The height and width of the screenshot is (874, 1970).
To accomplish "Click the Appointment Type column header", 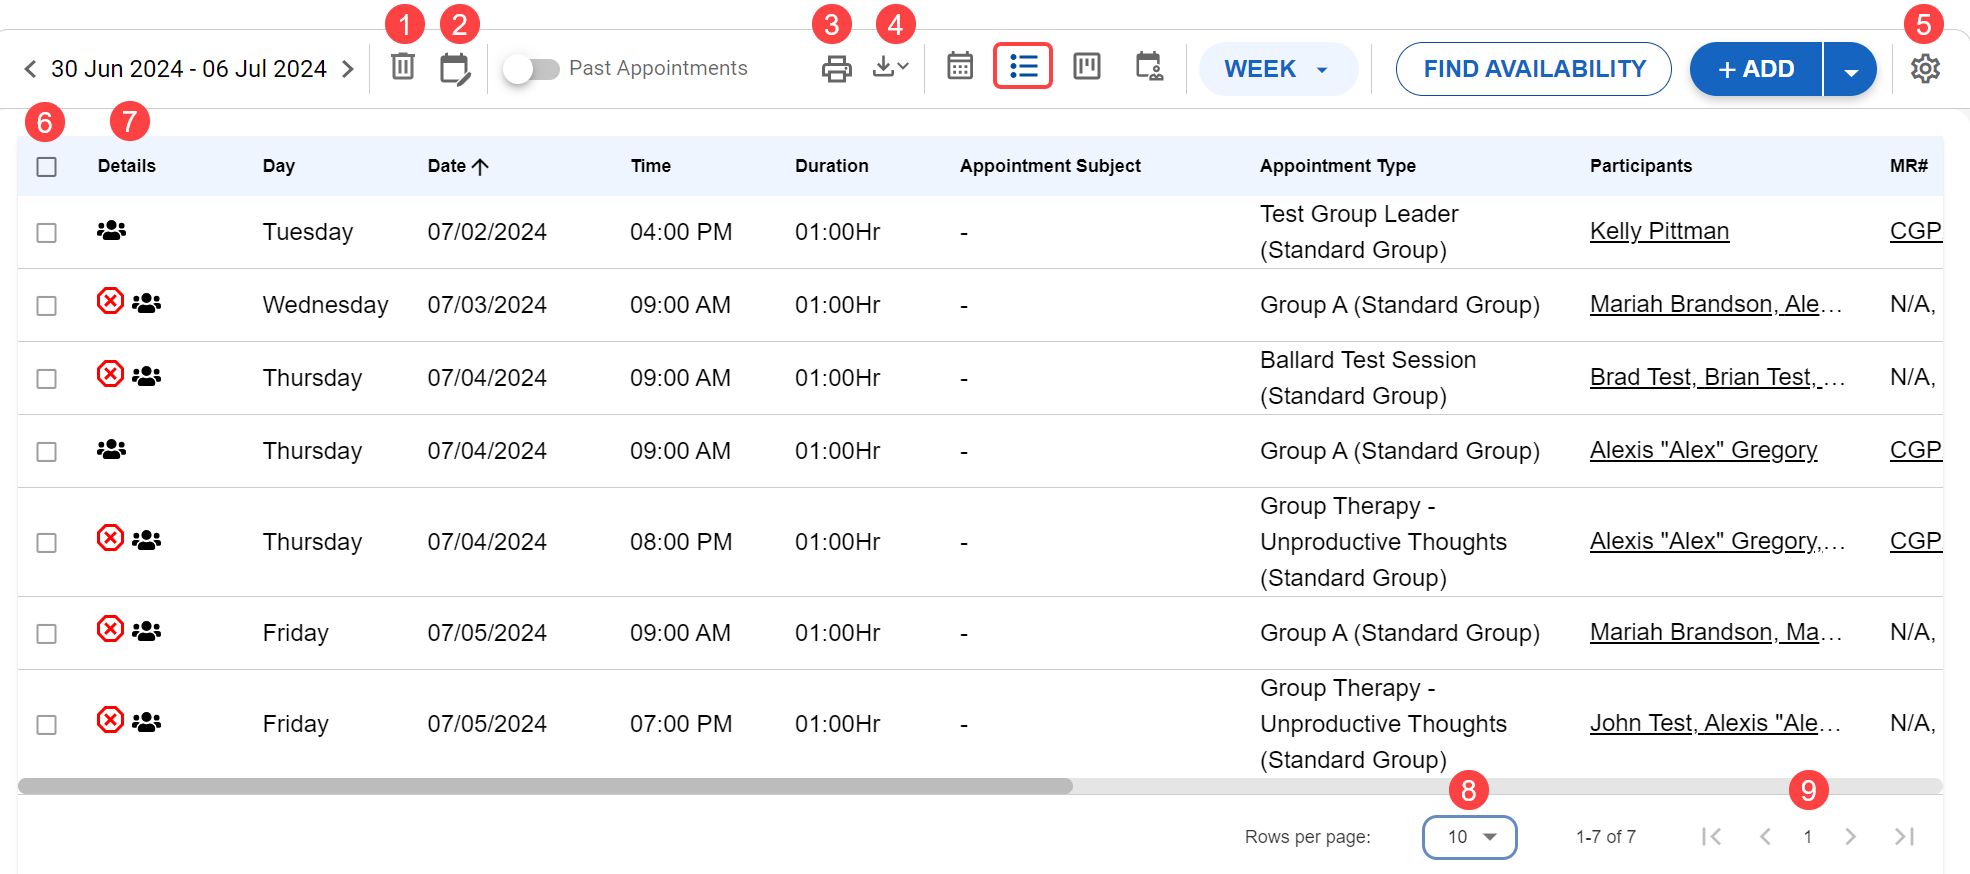I will tap(1337, 166).
